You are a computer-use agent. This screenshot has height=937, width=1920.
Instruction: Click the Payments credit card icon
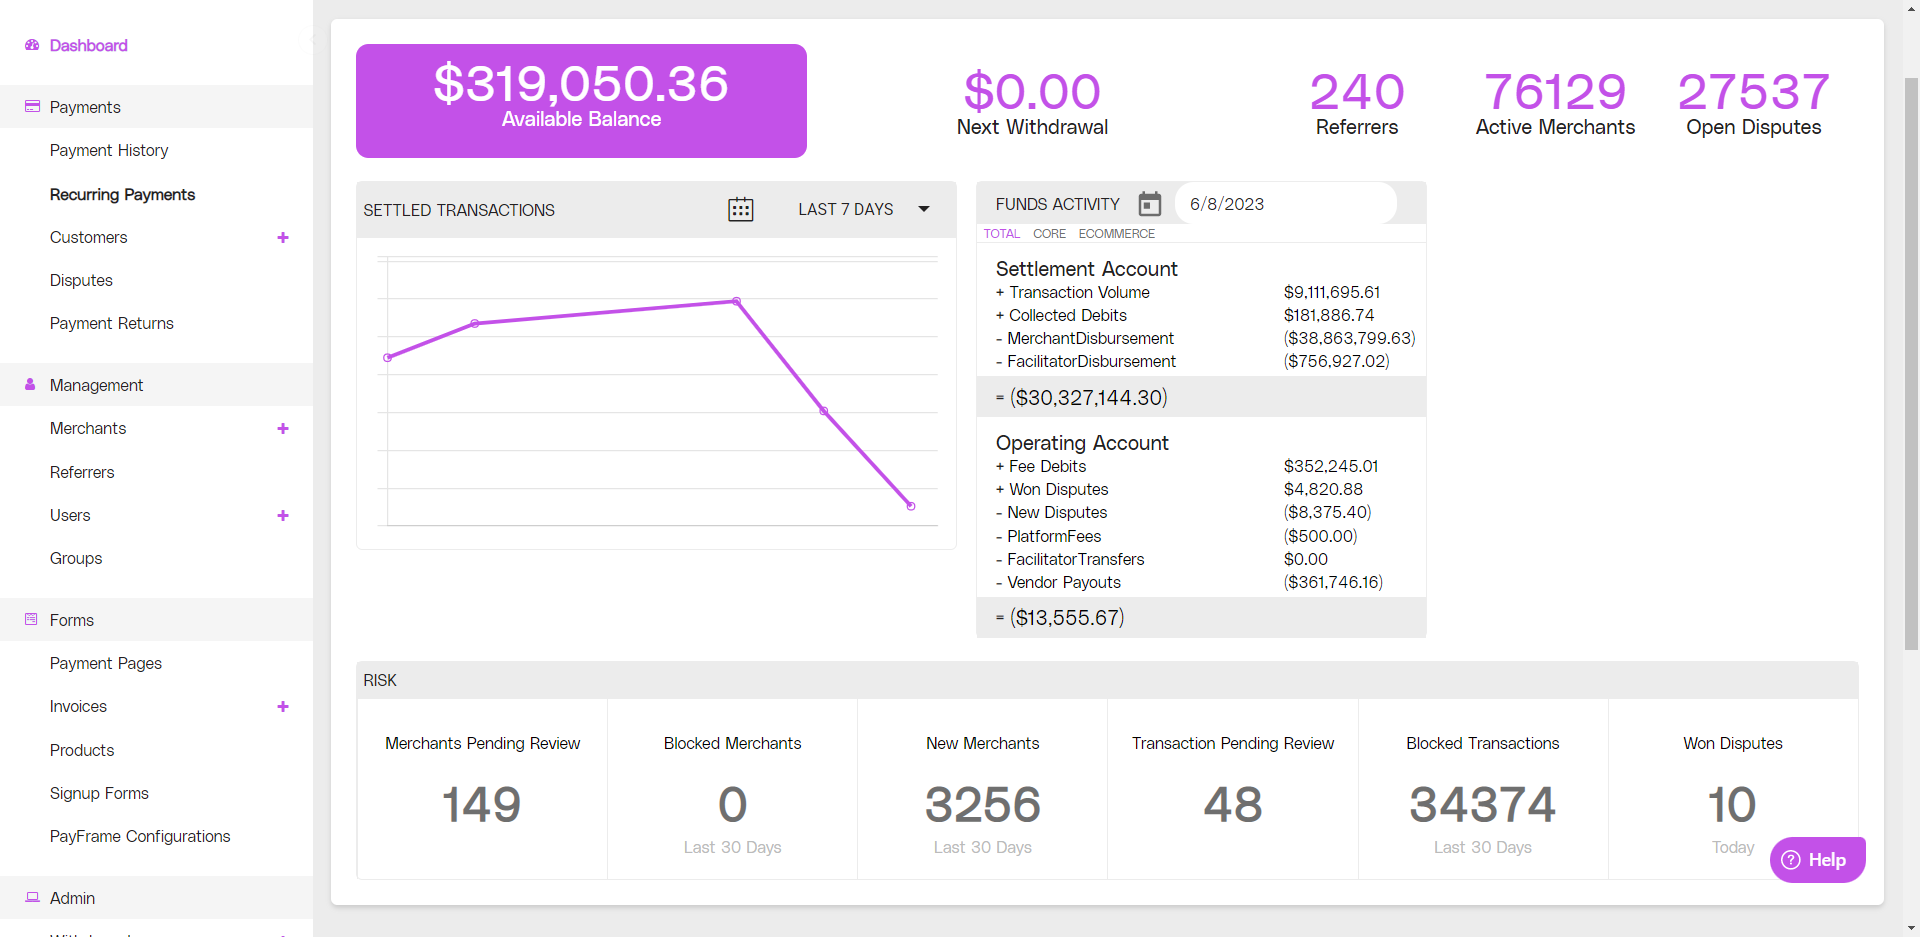point(32,106)
